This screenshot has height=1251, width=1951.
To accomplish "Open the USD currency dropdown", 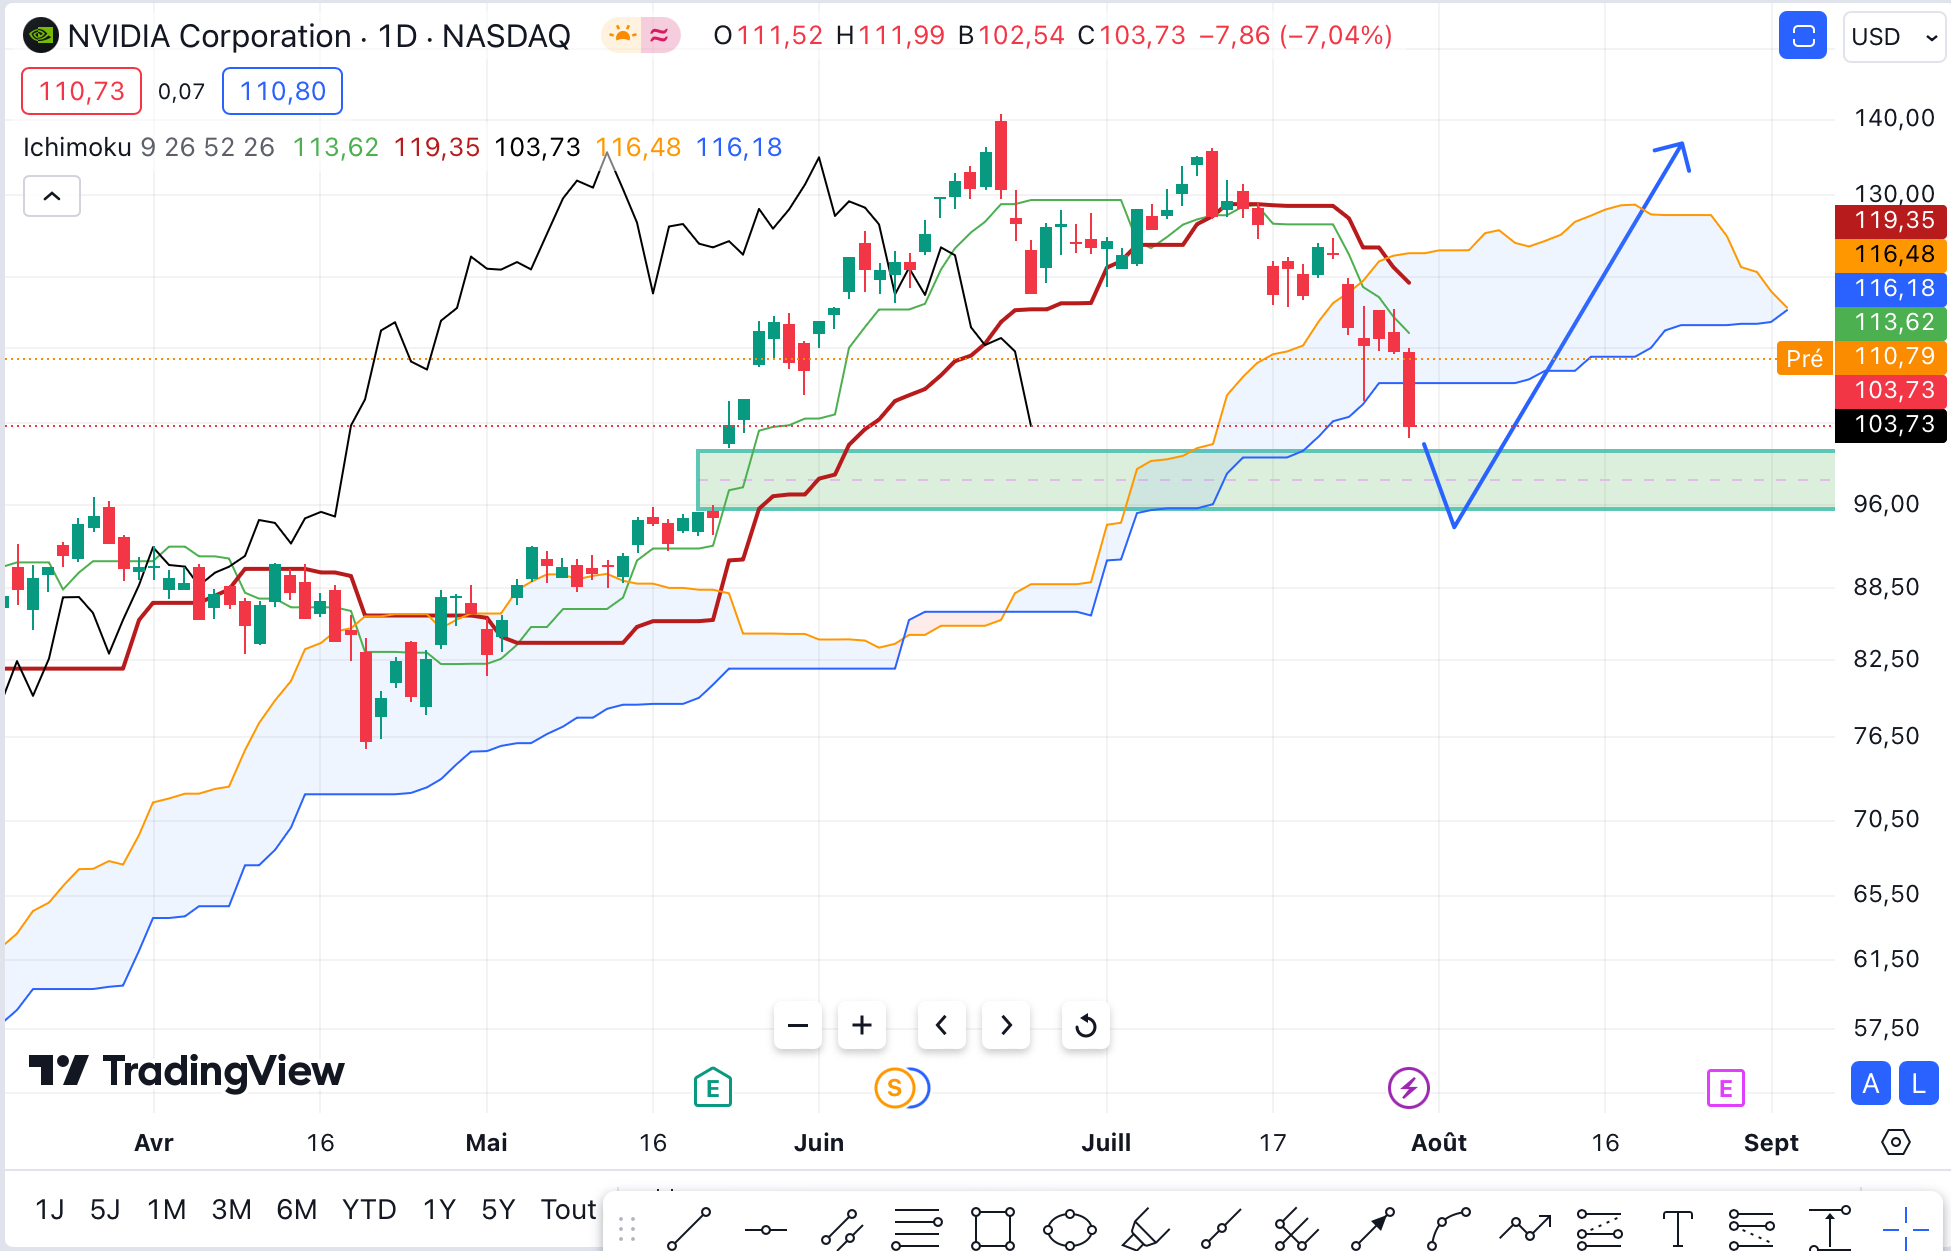I will tap(1893, 37).
